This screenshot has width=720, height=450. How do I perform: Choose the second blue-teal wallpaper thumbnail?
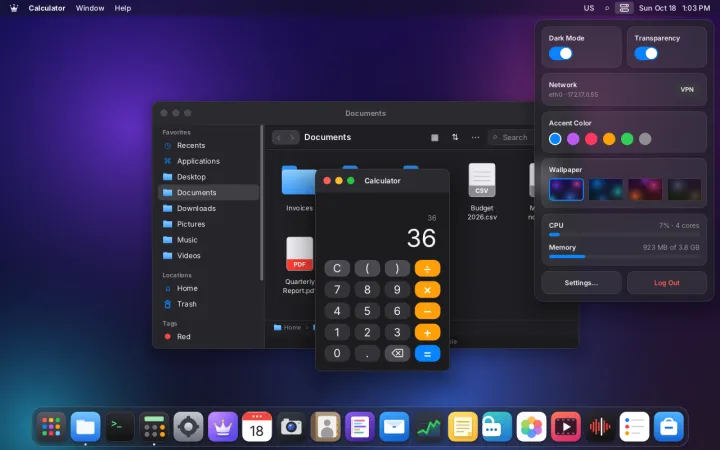click(x=606, y=189)
